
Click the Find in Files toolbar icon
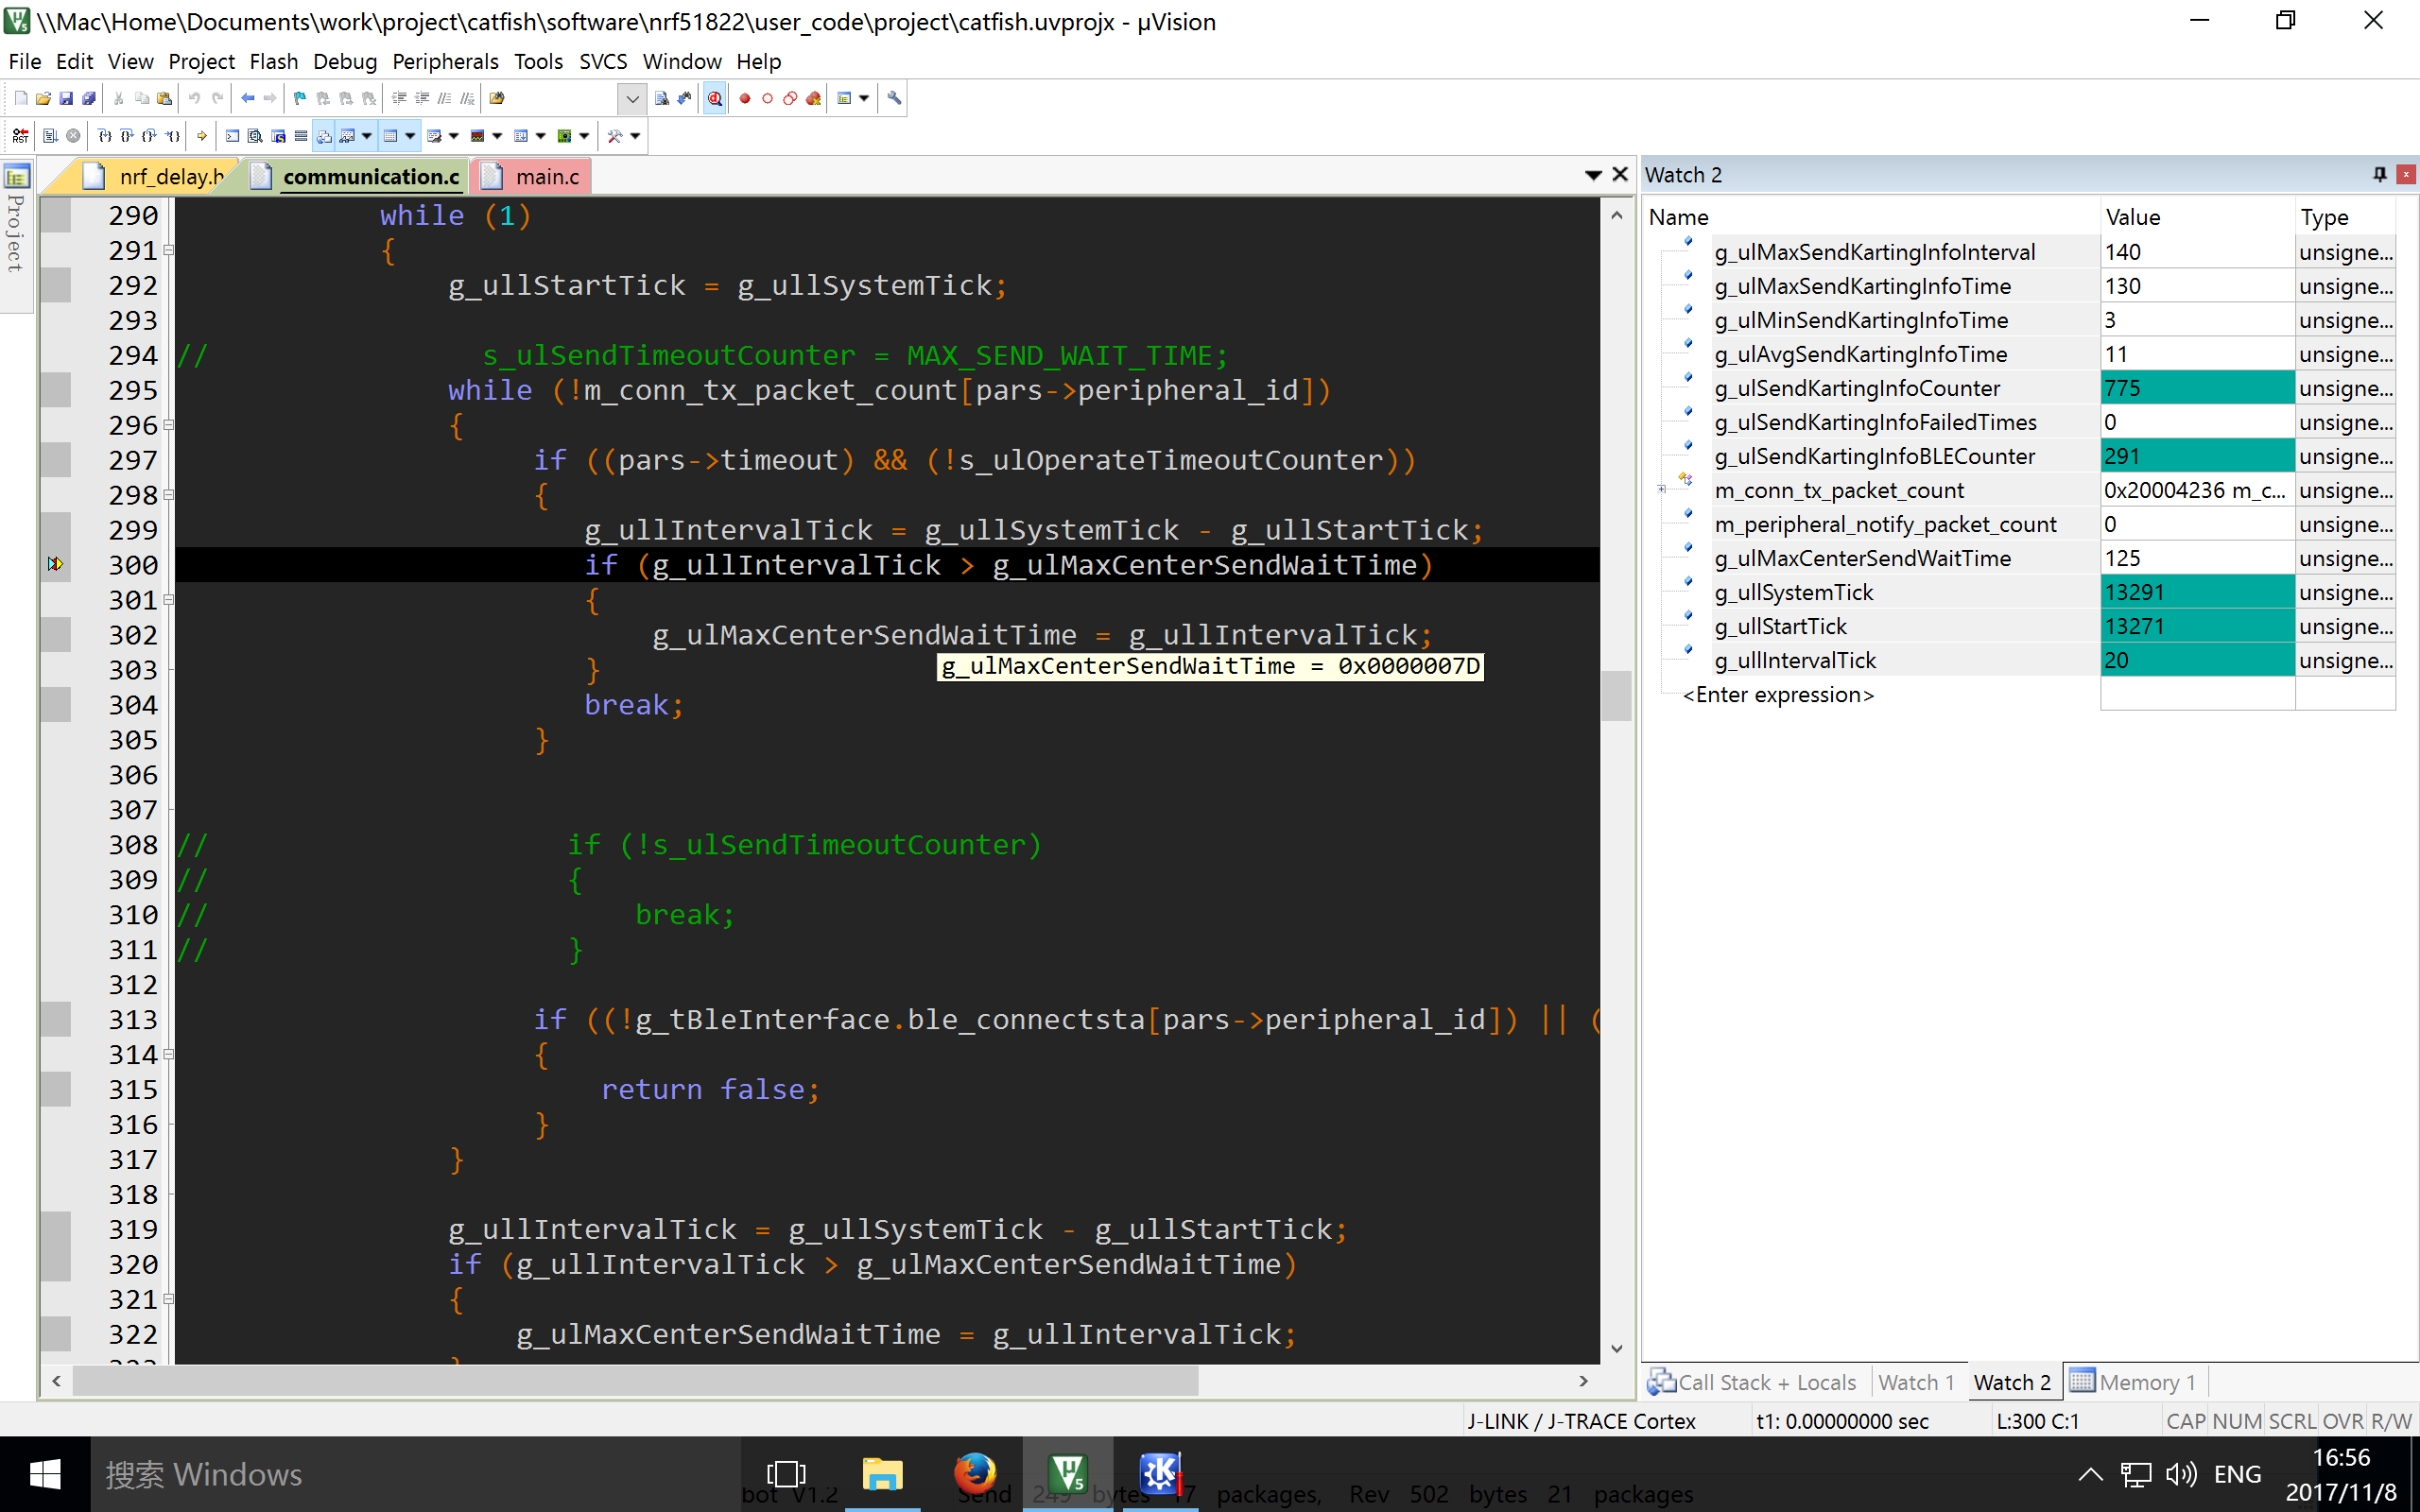pyautogui.click(x=497, y=98)
